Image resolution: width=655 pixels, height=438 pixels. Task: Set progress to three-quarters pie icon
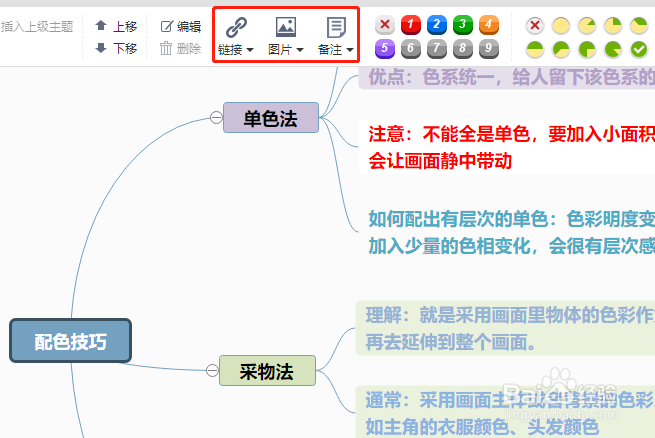pyautogui.click(x=587, y=50)
